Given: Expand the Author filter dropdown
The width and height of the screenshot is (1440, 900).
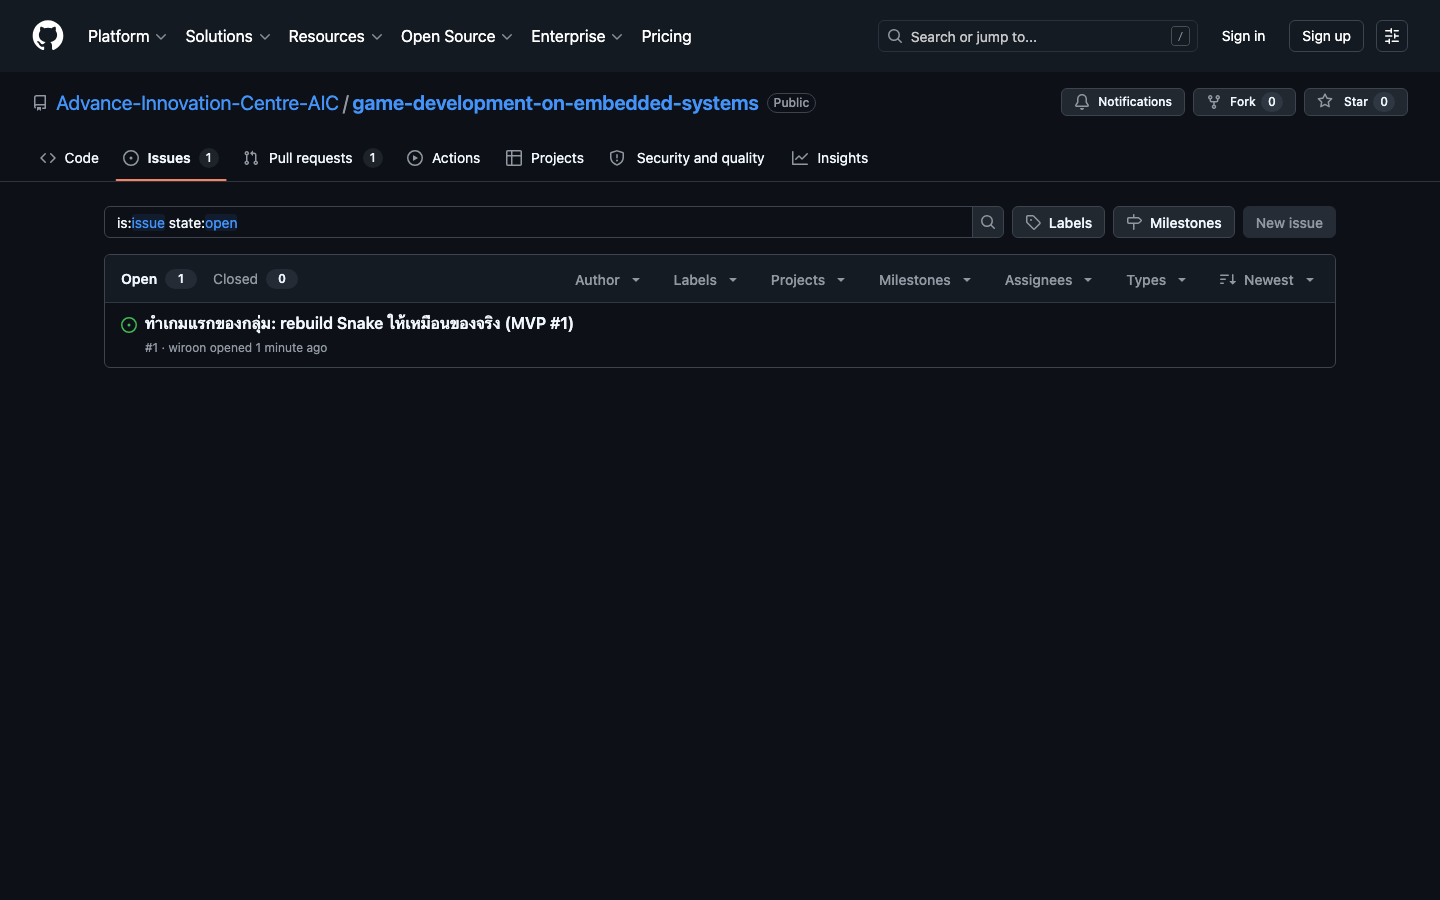Looking at the screenshot, I should click(607, 280).
